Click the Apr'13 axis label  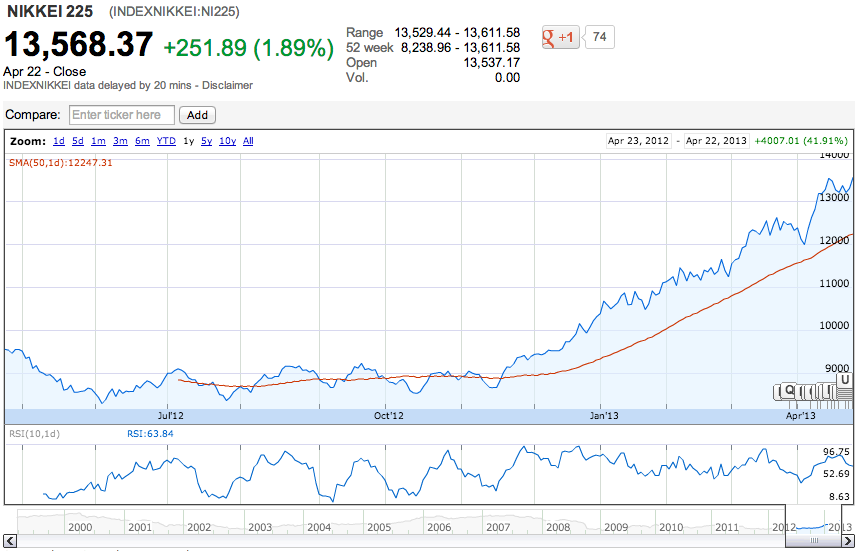click(x=800, y=416)
